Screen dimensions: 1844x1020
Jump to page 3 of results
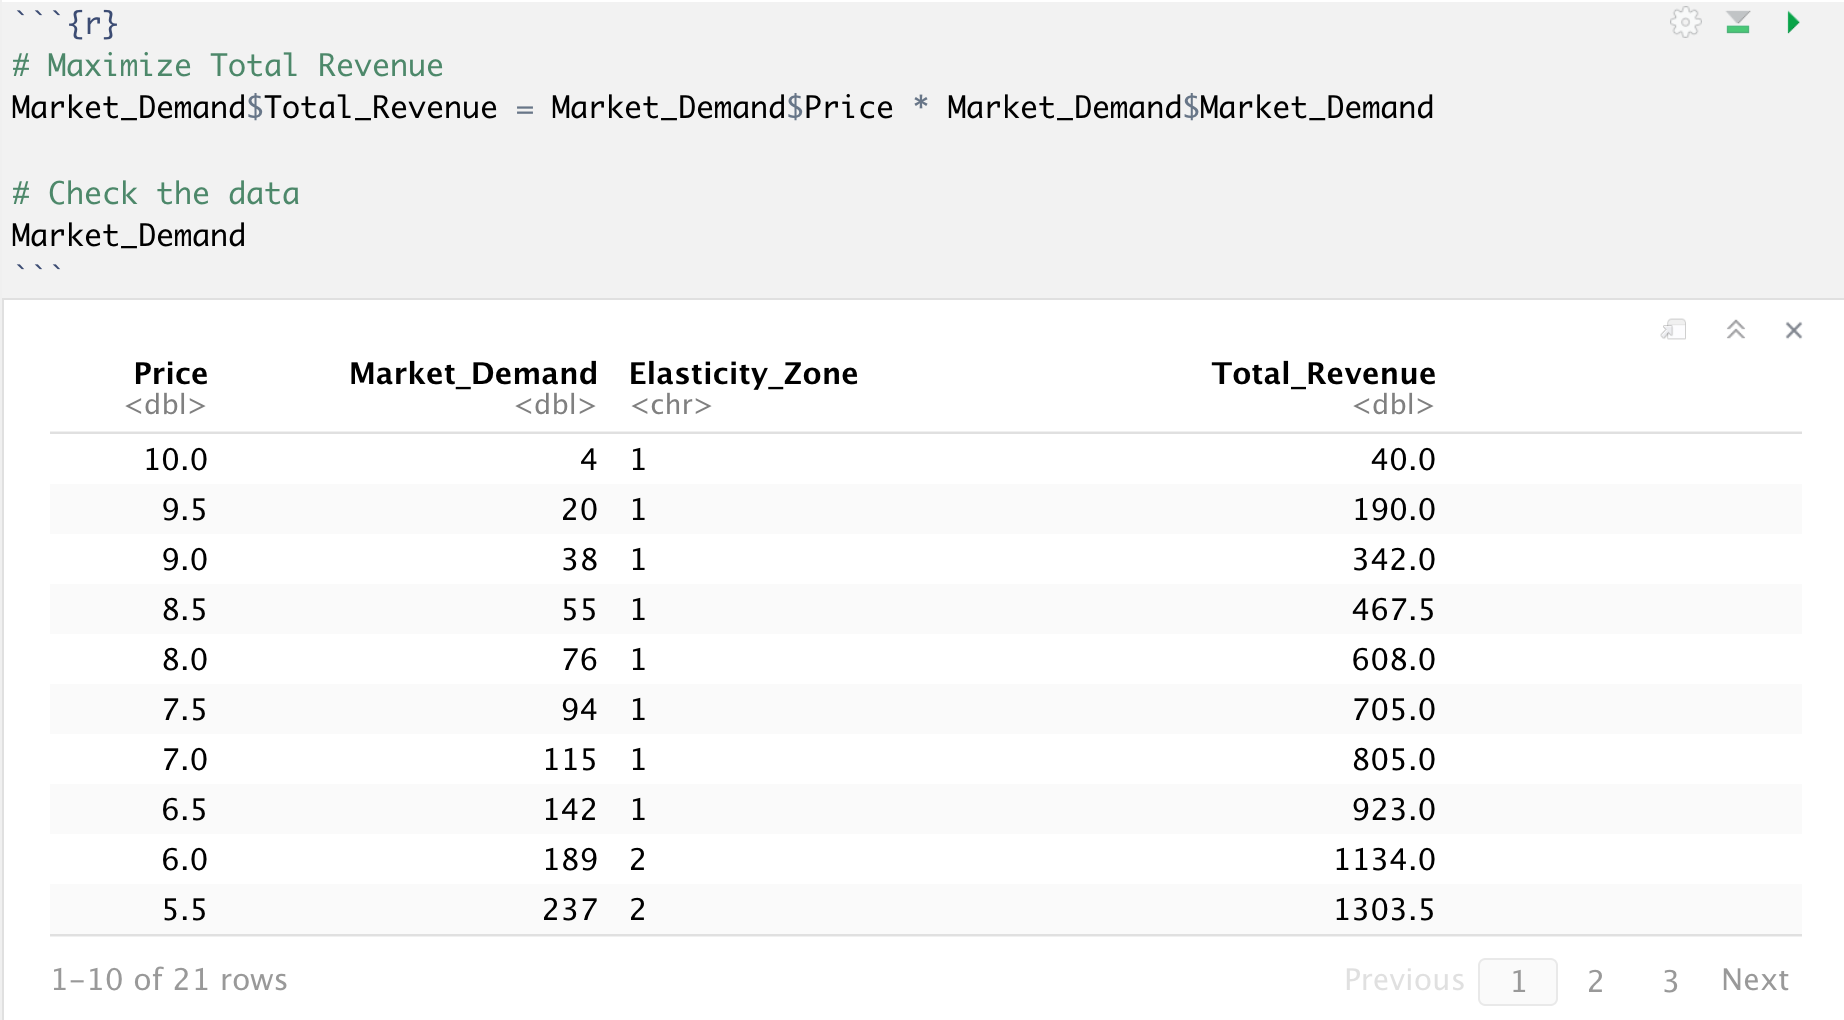coord(1670,981)
